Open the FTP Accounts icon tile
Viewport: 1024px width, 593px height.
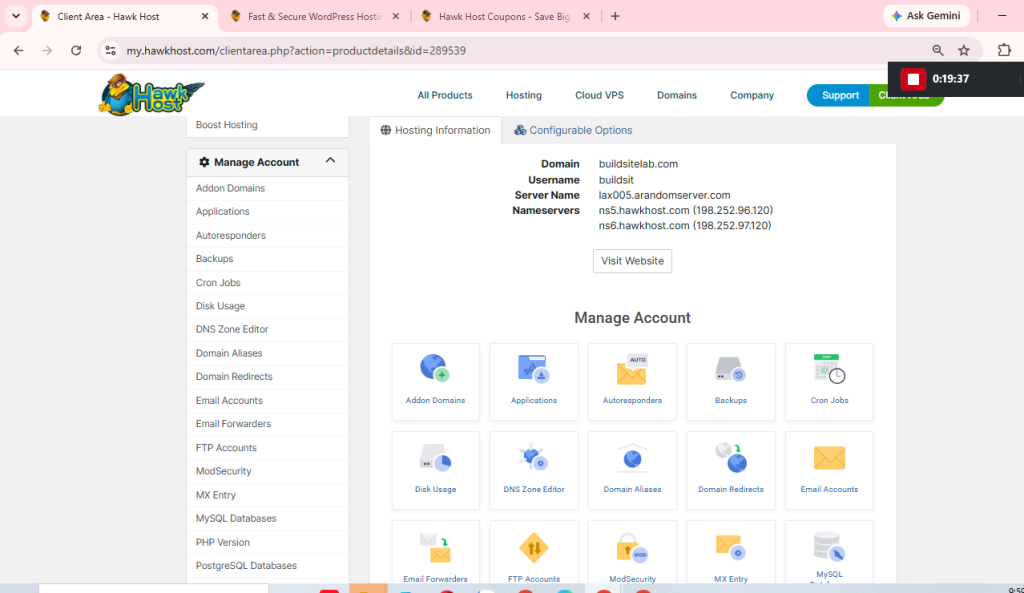click(534, 553)
